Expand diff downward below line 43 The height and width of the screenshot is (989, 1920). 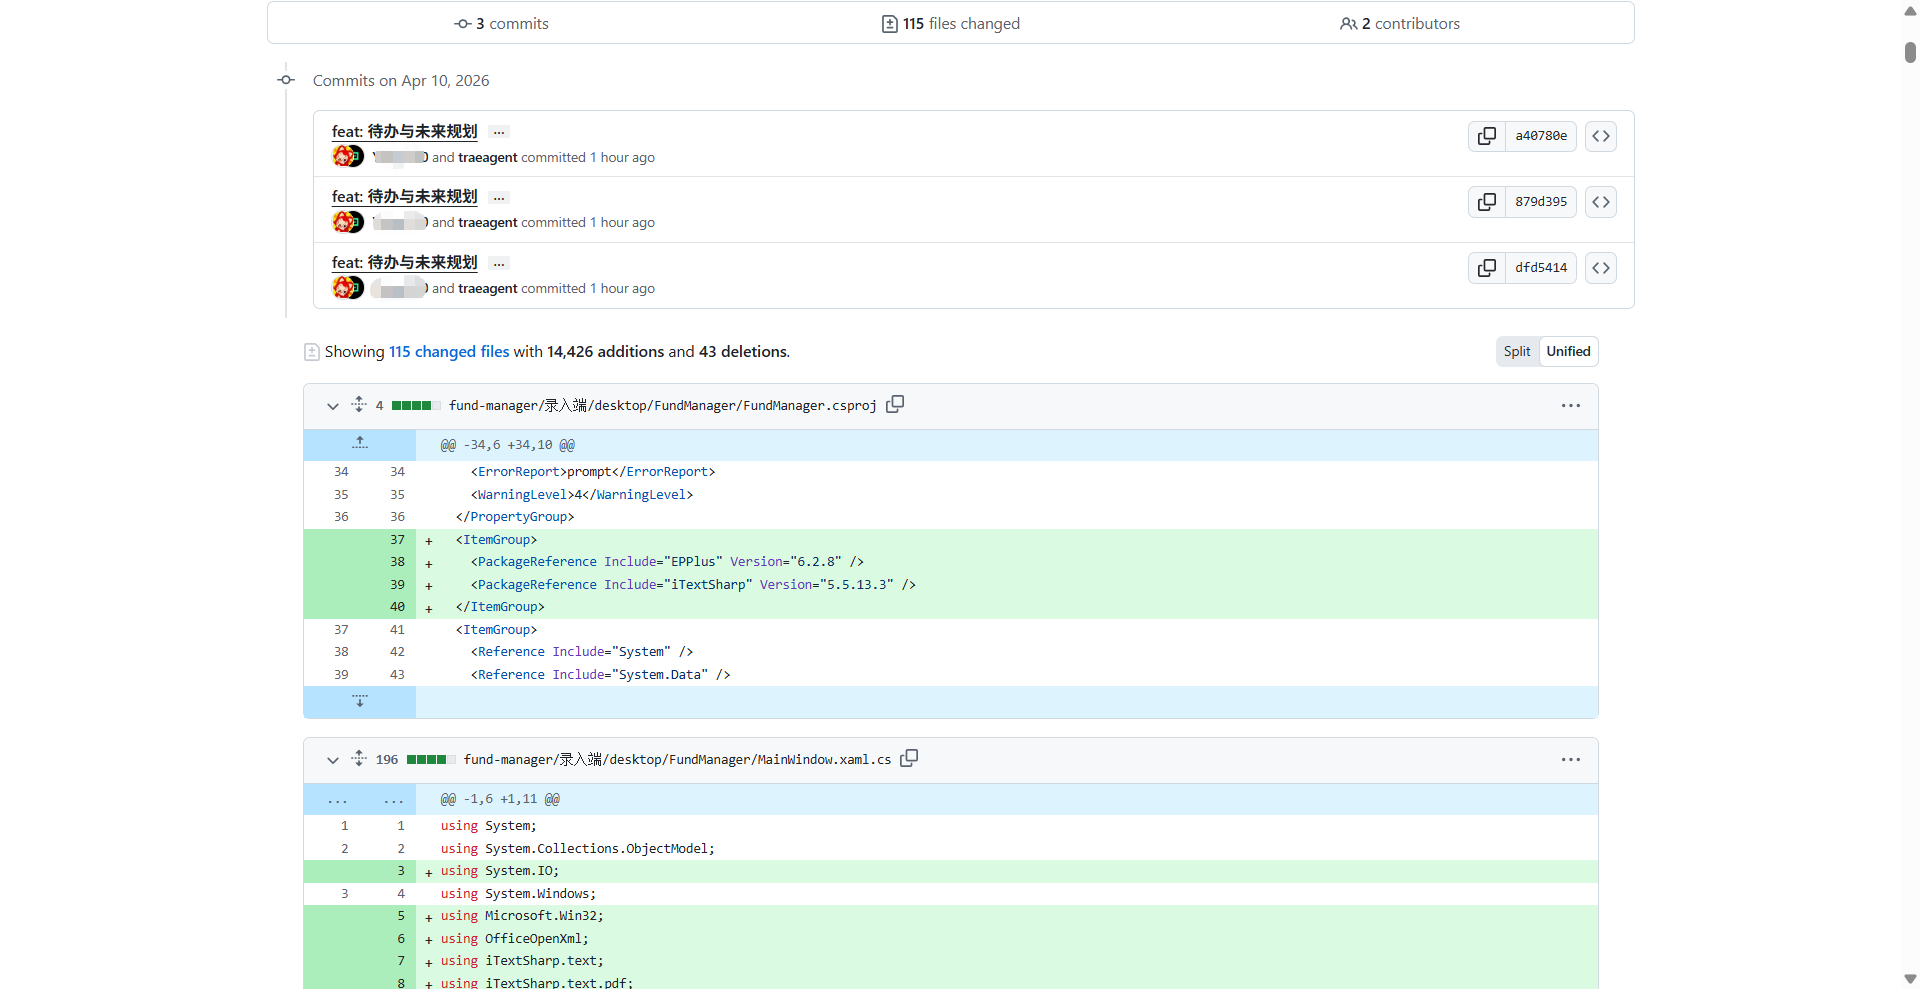point(360,701)
